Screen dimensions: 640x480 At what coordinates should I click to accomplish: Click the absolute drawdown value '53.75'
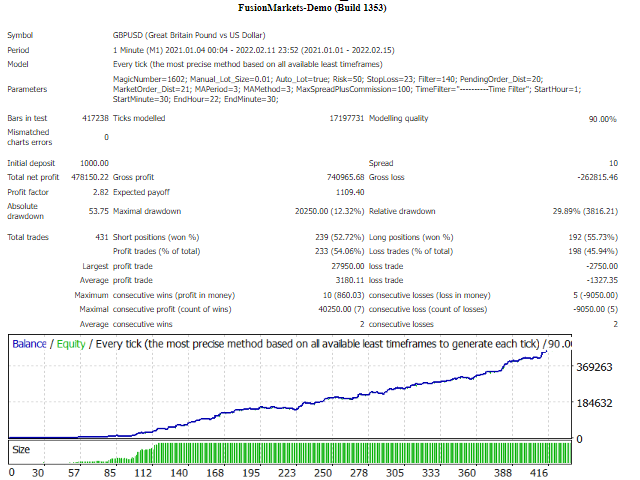(x=98, y=211)
